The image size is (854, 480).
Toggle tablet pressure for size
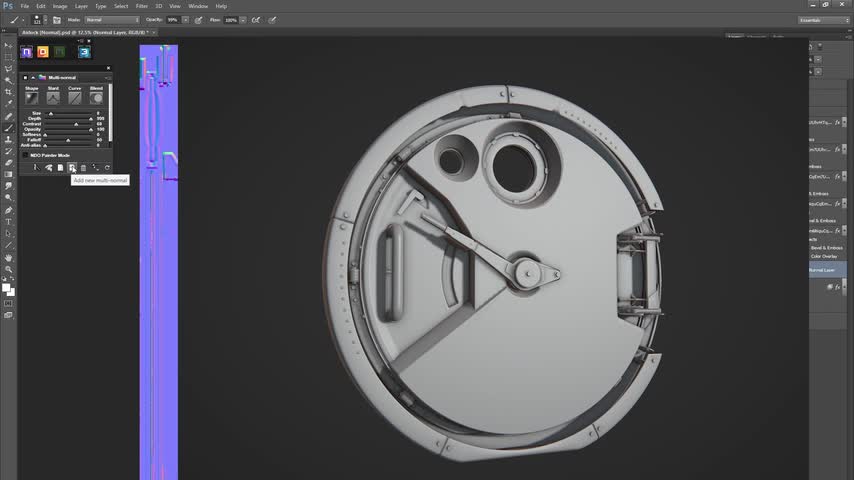click(x=272, y=20)
